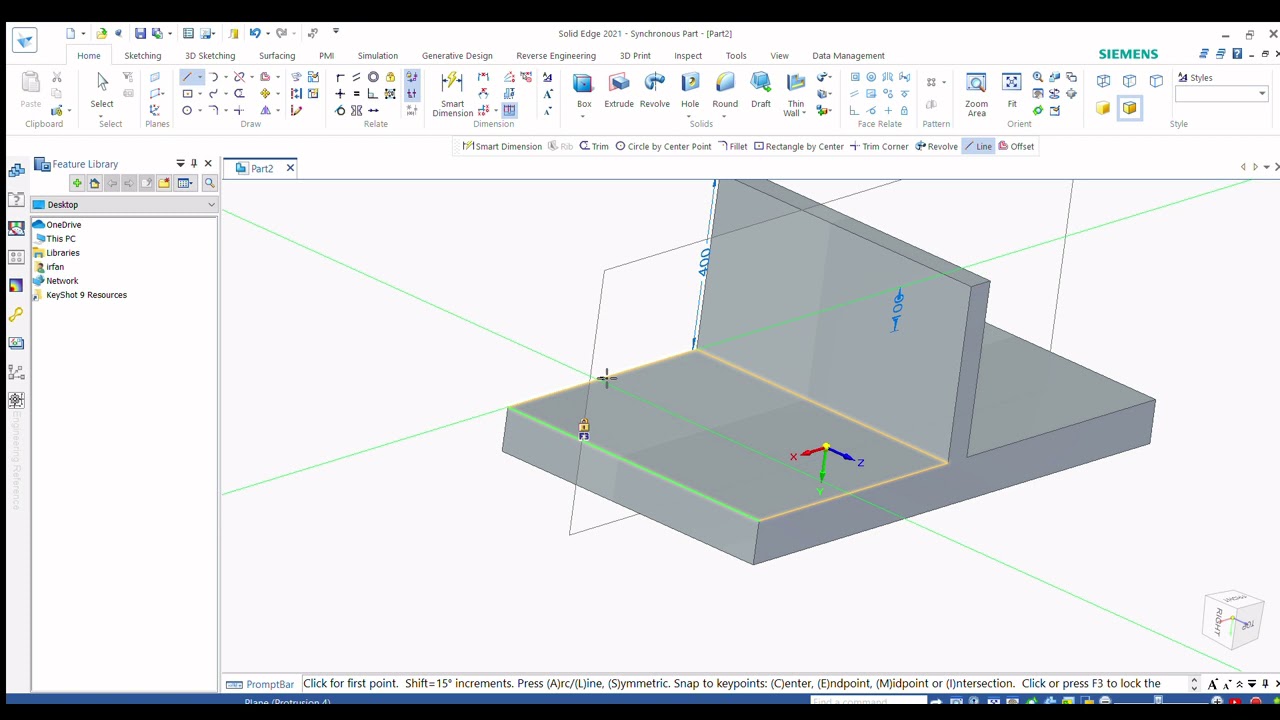Open the Solid Edge application button
Image resolution: width=1280 pixels, height=720 pixels.
pyautogui.click(x=25, y=40)
